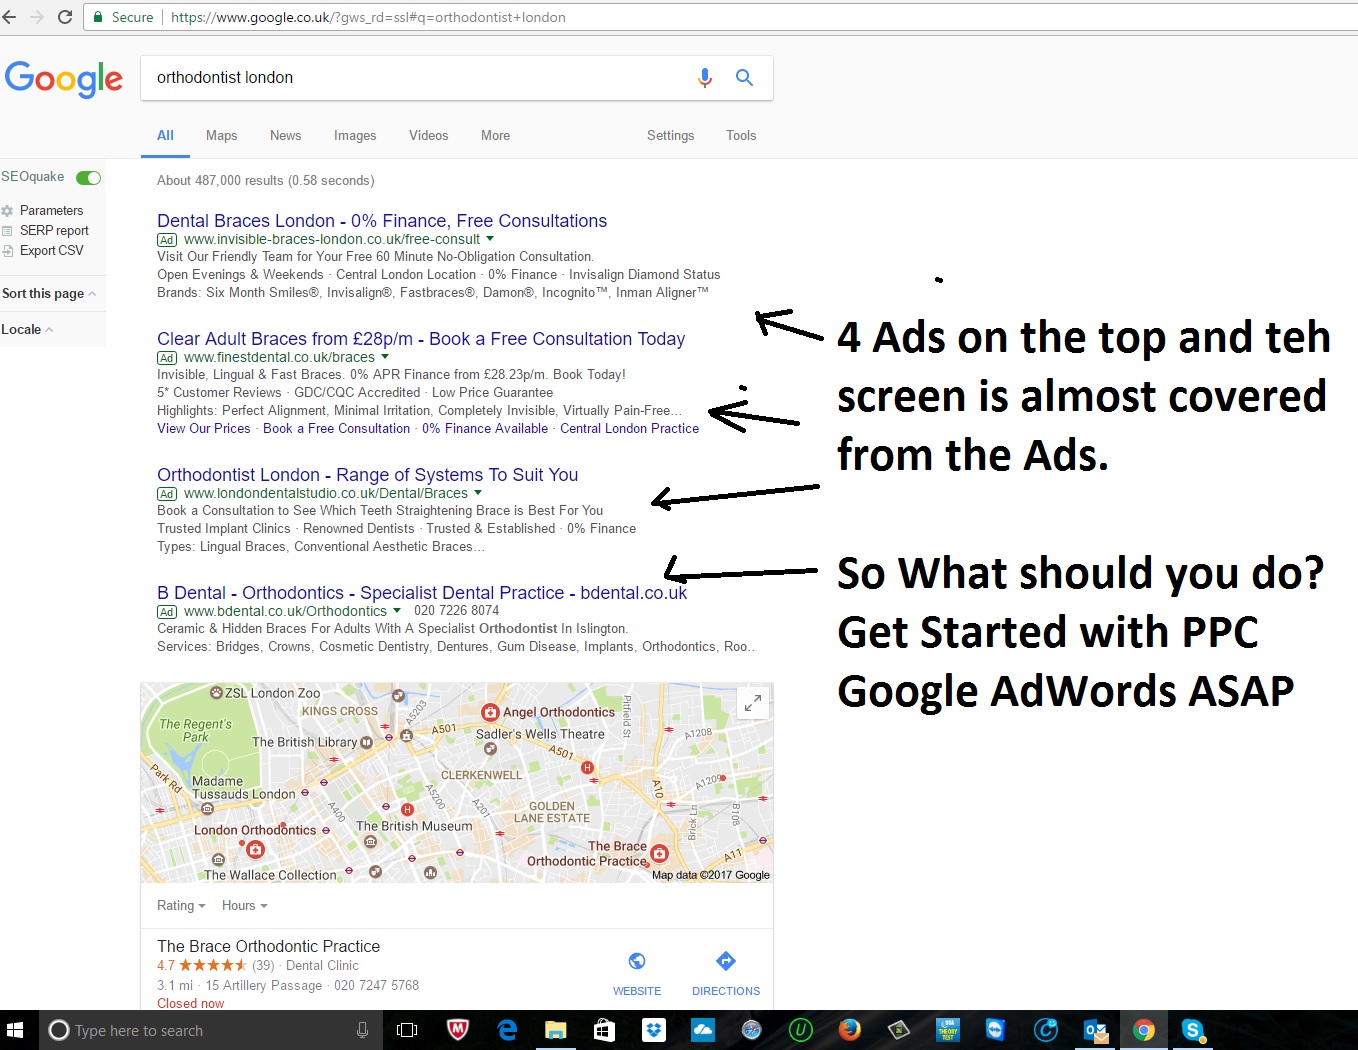Click the Google logo

click(x=64, y=78)
